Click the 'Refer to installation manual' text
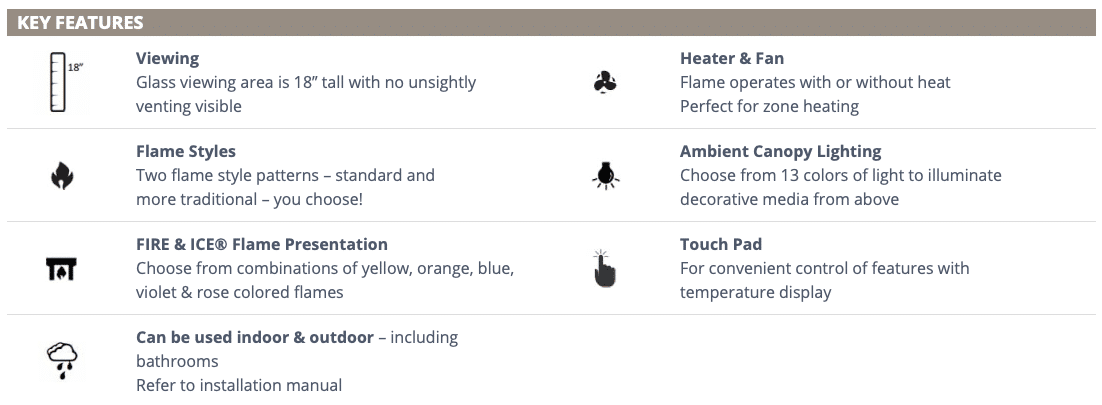 point(239,385)
